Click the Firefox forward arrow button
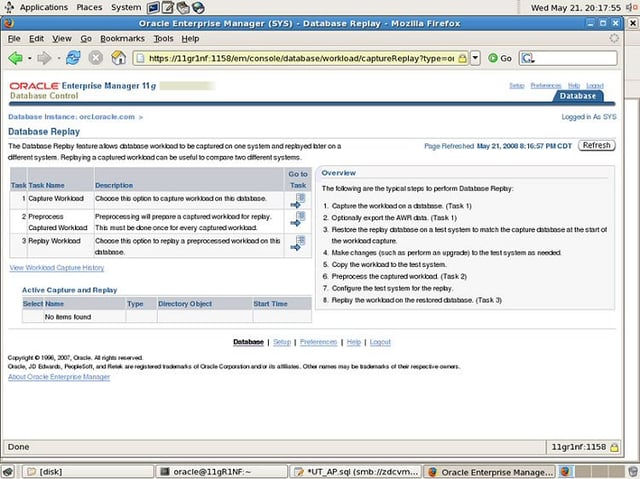Screen dimensions: 640x479 click(44, 58)
